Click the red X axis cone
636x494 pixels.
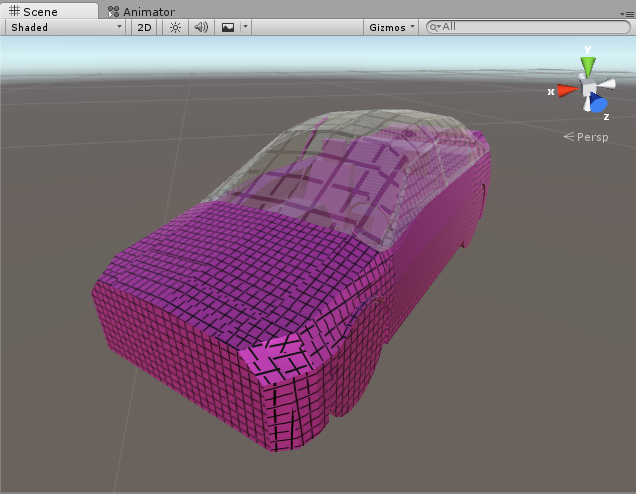567,90
